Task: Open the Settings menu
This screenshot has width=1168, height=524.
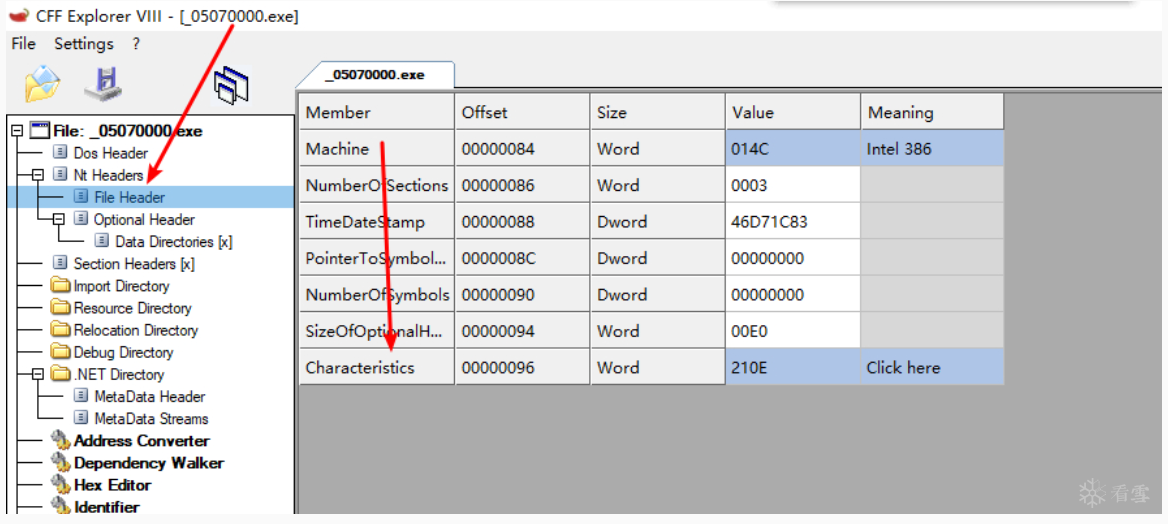Action: 84,44
